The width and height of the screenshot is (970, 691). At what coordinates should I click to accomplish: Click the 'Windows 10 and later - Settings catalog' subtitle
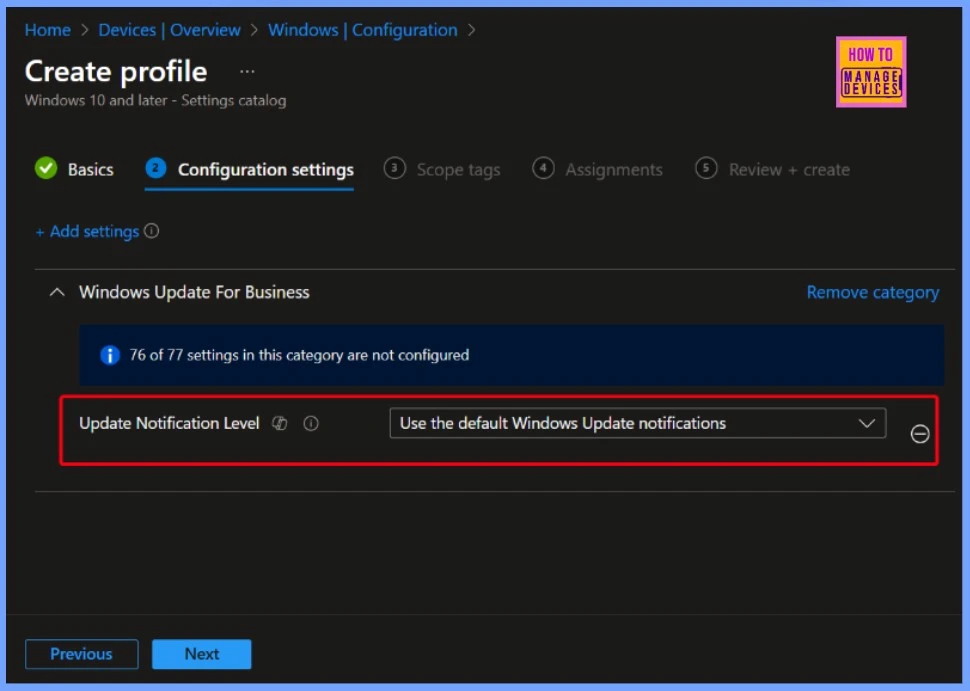155,100
